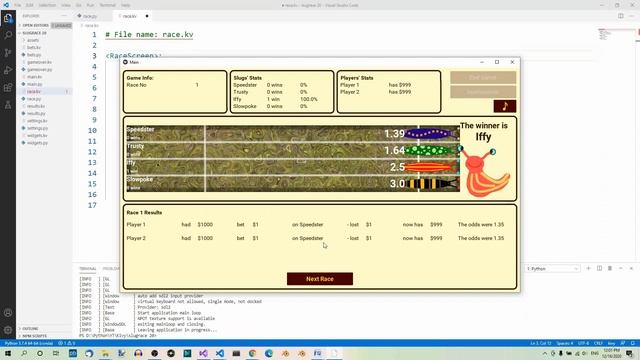Open Extensions view in activity bar
This screenshot has width=640, height=360.
[x=8, y=88]
